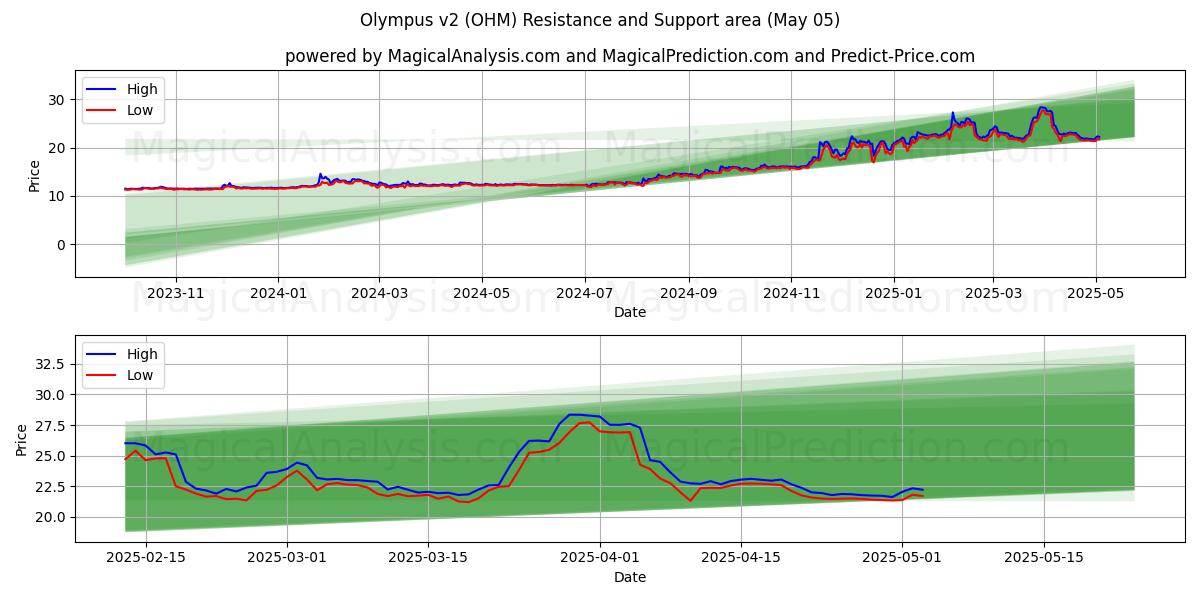The image size is (1200, 600).
Task: Click the '2025-03-01' date tick label
Action: (288, 558)
